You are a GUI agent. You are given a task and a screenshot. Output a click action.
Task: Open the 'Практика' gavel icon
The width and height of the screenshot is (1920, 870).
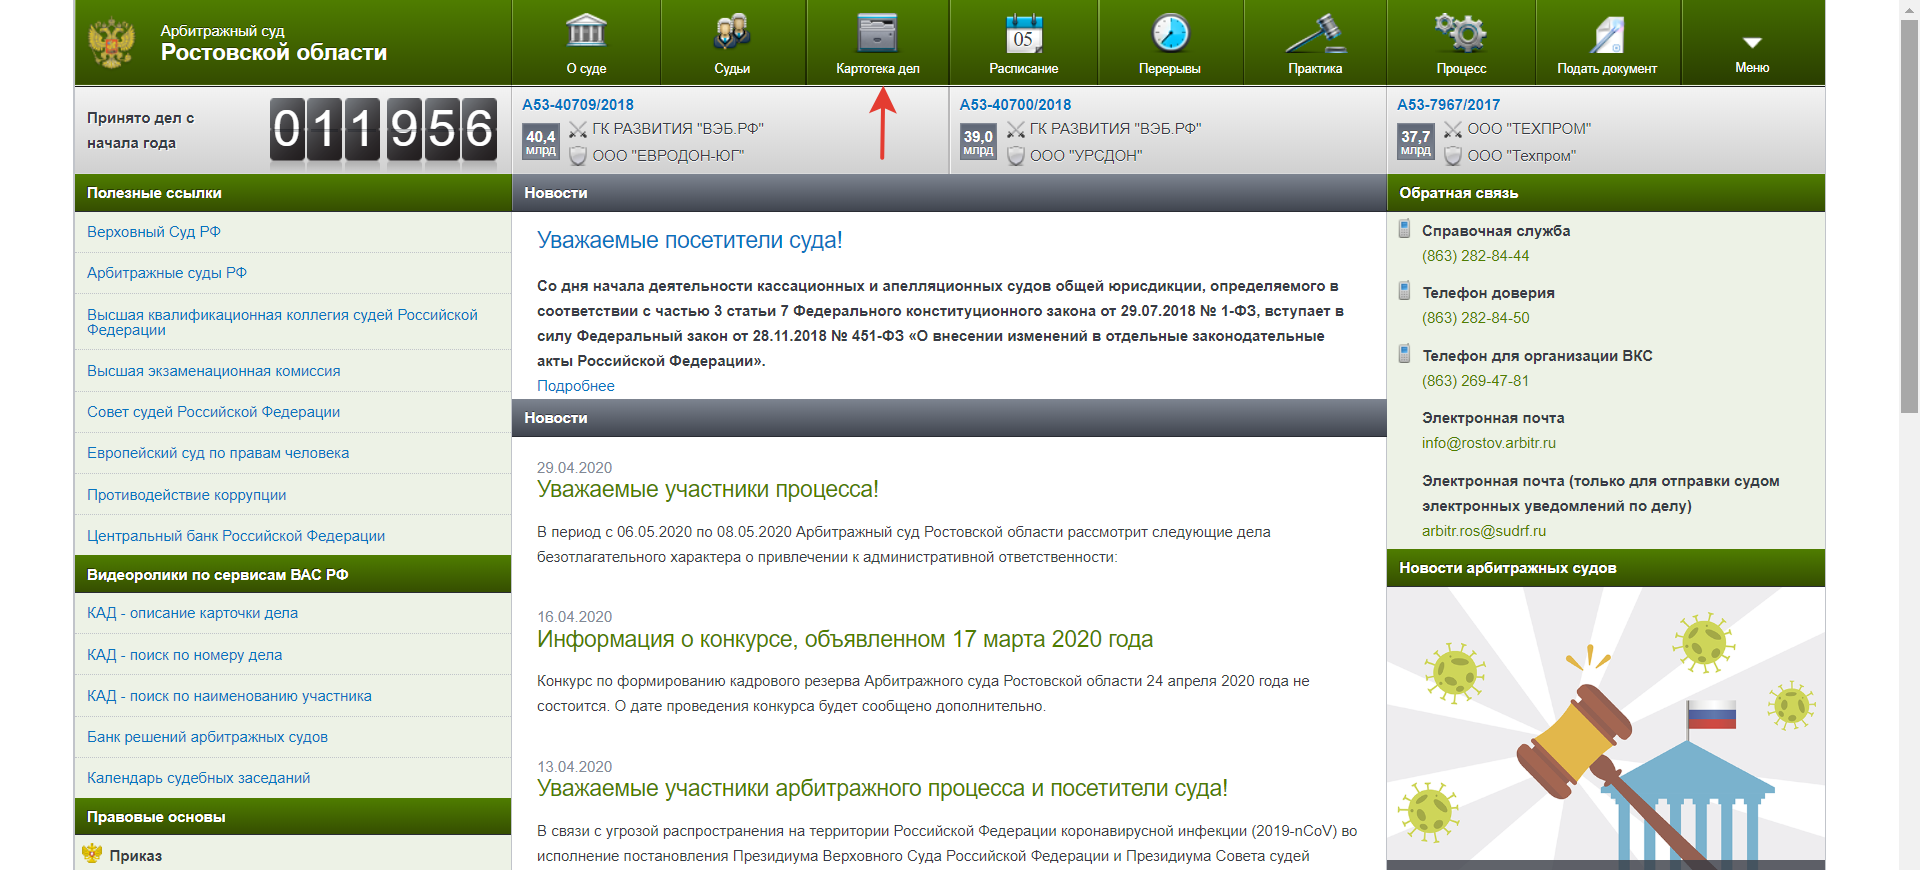coord(1315,32)
